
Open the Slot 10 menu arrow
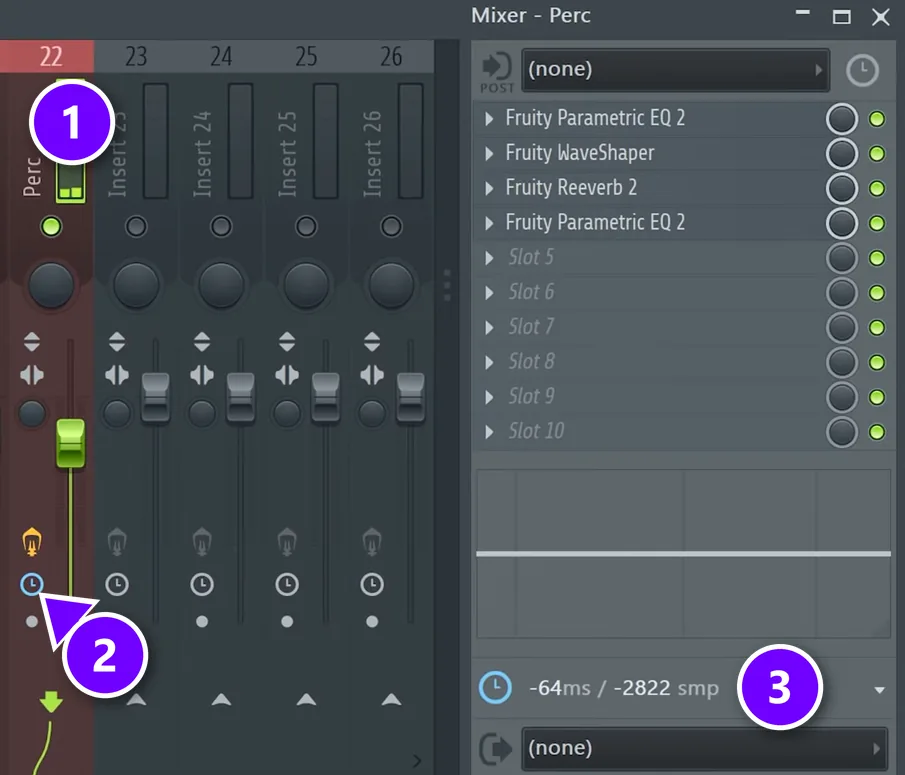[x=489, y=432]
